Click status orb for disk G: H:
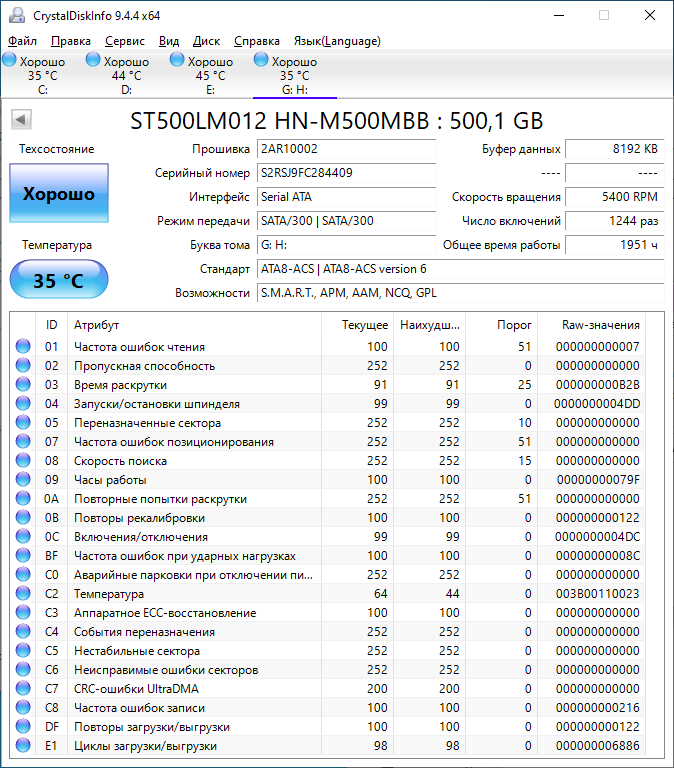Screen dimensions: 674x768 (261, 60)
